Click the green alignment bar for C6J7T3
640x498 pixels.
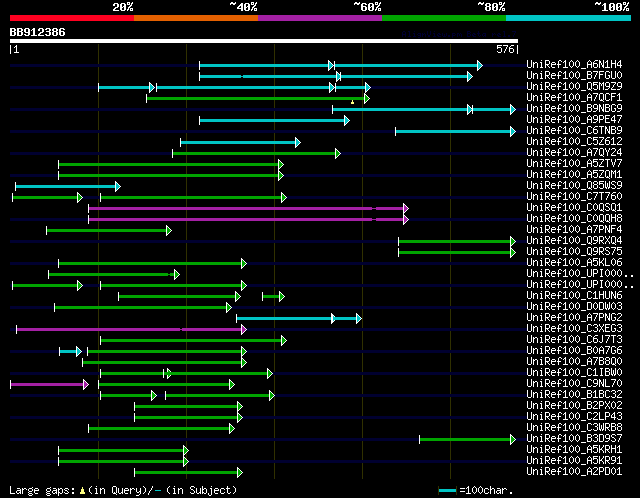pos(193,341)
